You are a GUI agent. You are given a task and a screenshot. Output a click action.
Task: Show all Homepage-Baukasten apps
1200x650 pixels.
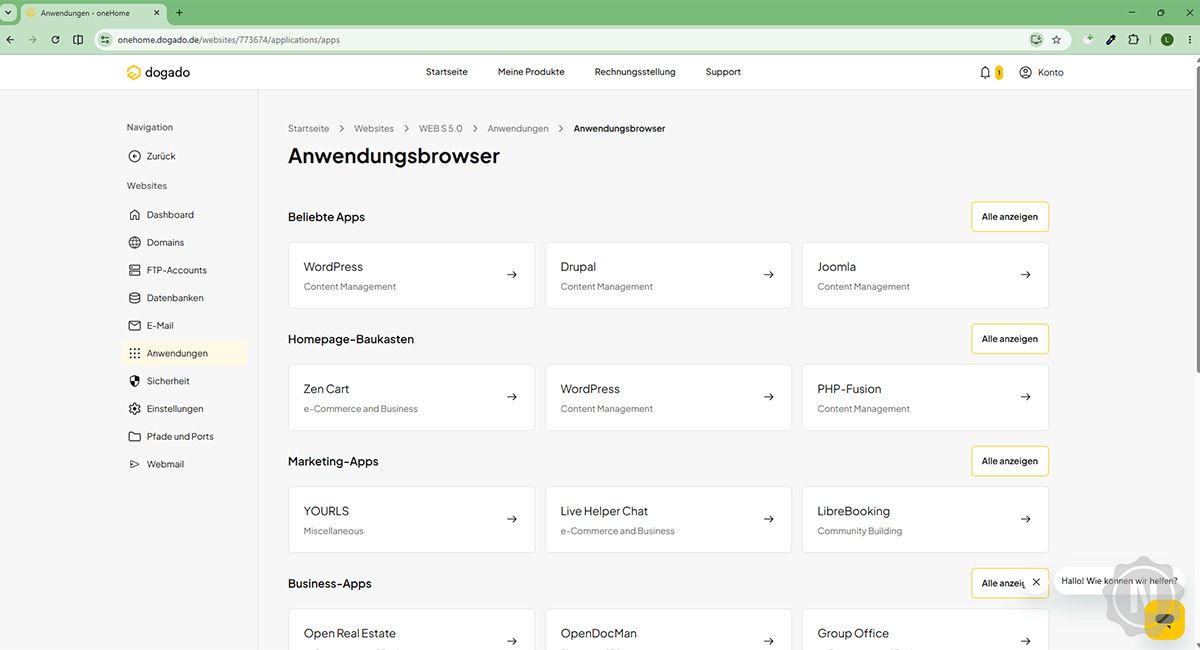click(x=1010, y=339)
